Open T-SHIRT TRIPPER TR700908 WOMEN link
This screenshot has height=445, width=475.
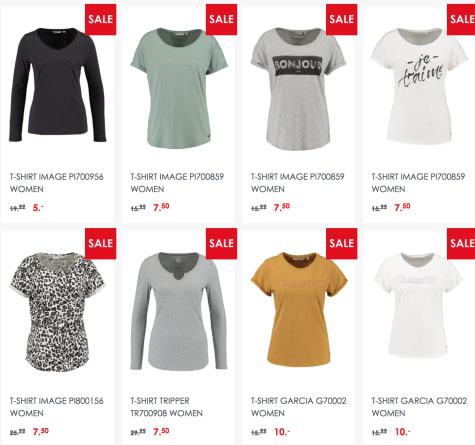point(166,407)
